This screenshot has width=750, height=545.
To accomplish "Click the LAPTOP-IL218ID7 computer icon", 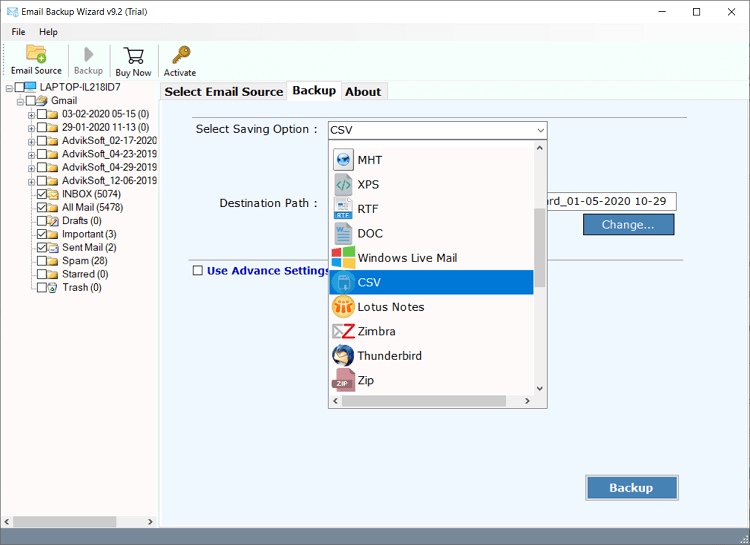I will (30, 87).
